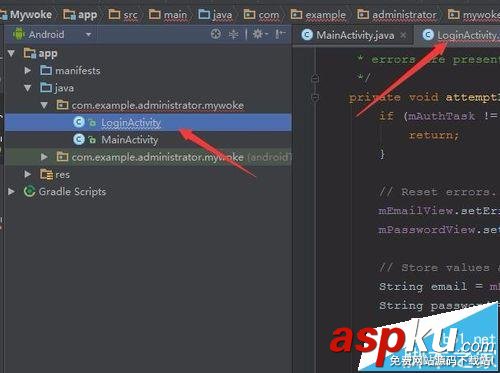Click the mPasswordView code line
The image size is (500, 373).
(x=439, y=230)
